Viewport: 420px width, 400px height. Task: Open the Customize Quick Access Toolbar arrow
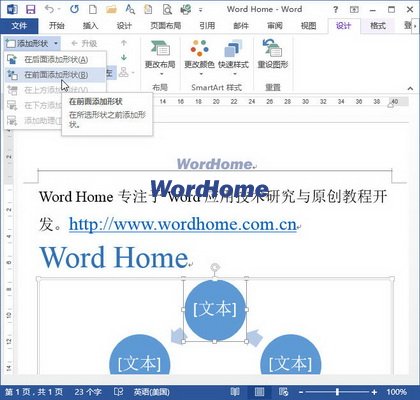pyautogui.click(x=201, y=10)
